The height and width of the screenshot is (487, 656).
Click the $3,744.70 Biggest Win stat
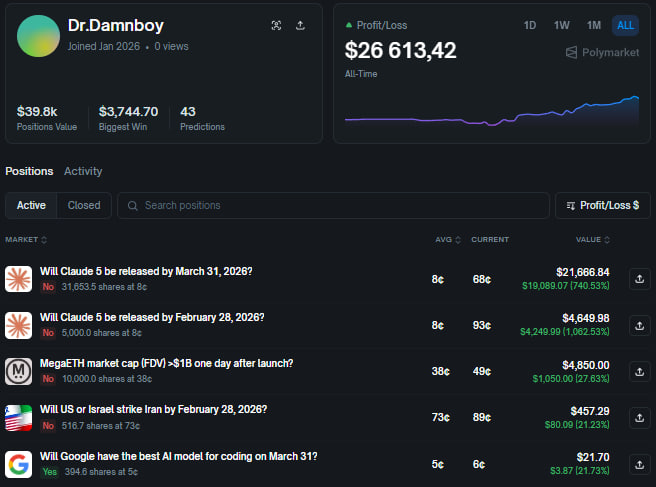(x=128, y=118)
